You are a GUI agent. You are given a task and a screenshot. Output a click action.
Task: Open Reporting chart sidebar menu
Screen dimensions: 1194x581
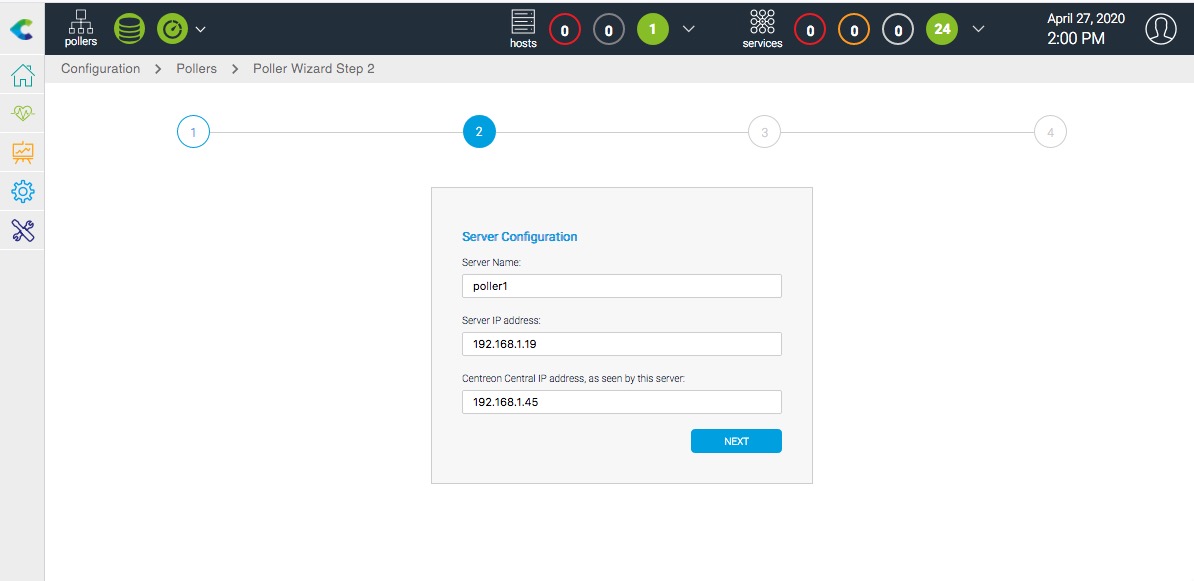(22, 153)
